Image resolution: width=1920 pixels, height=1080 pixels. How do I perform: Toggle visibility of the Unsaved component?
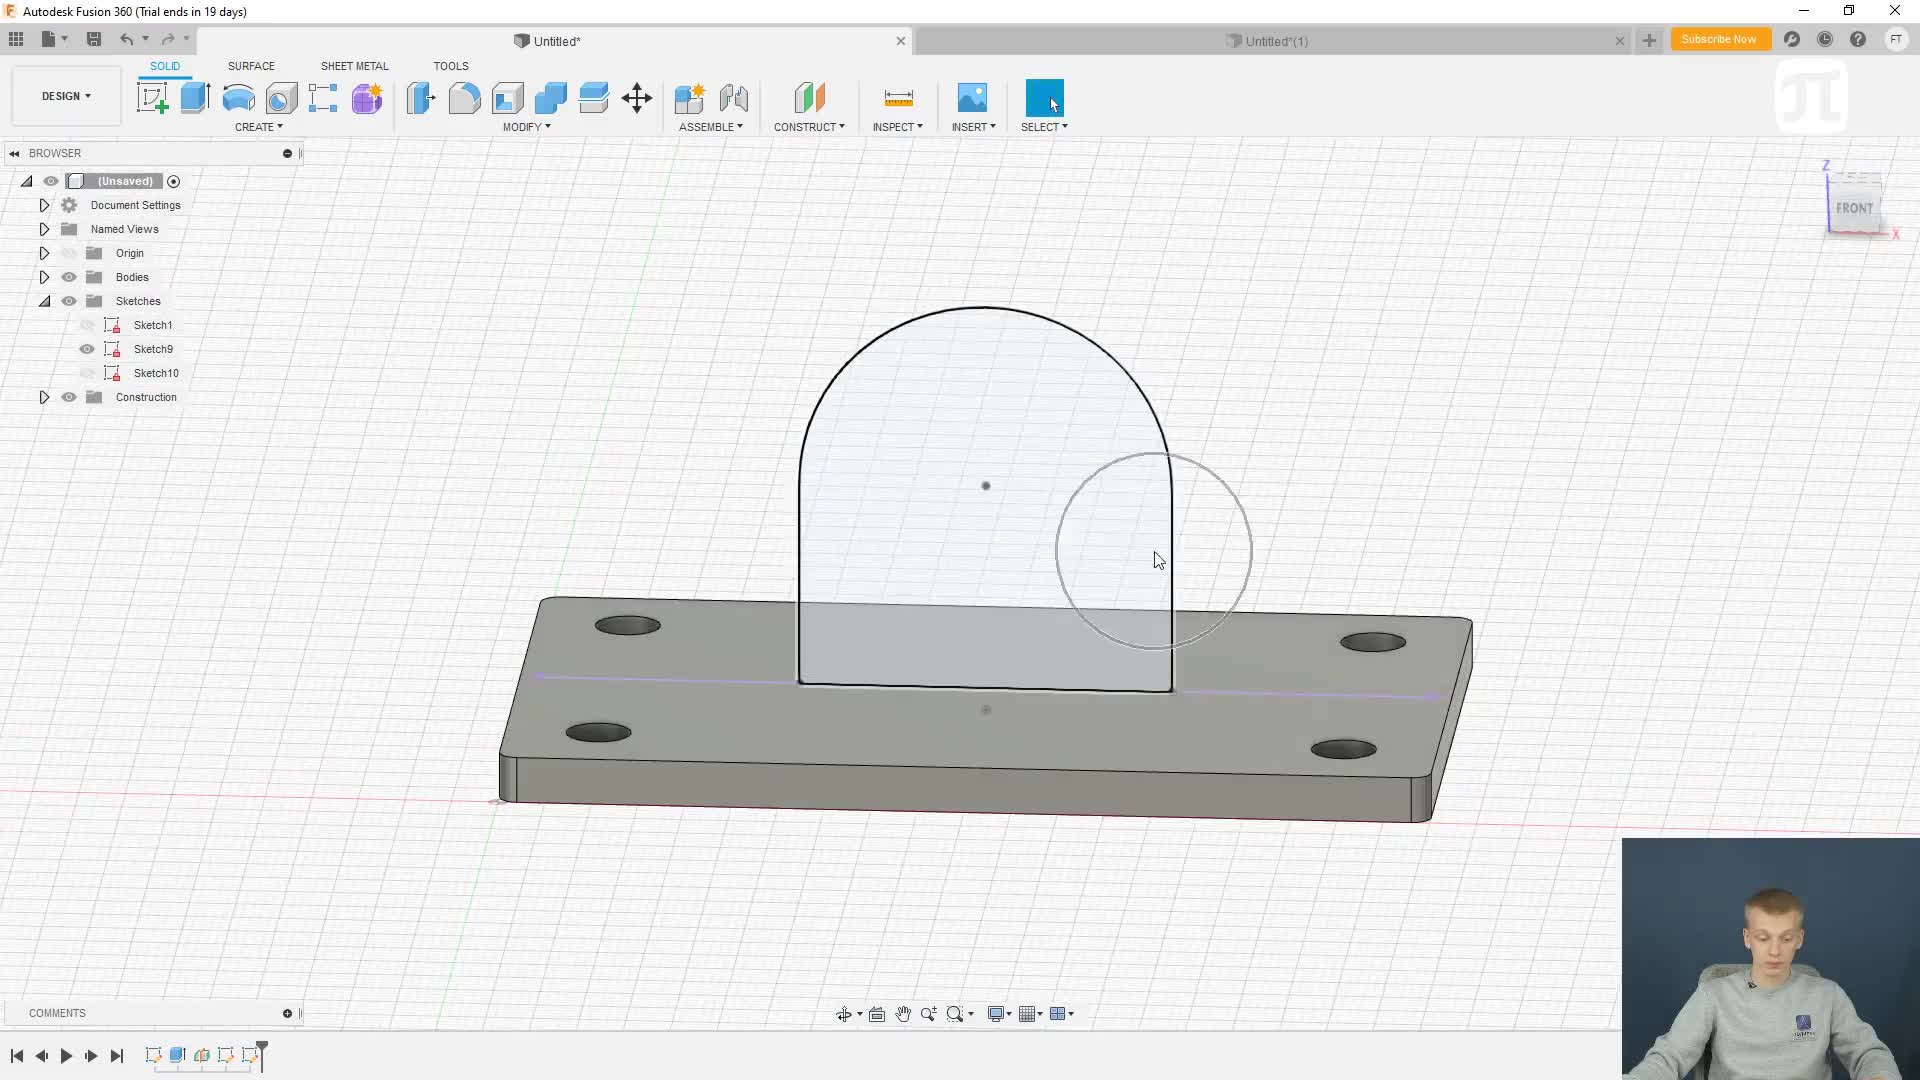[x=51, y=181]
